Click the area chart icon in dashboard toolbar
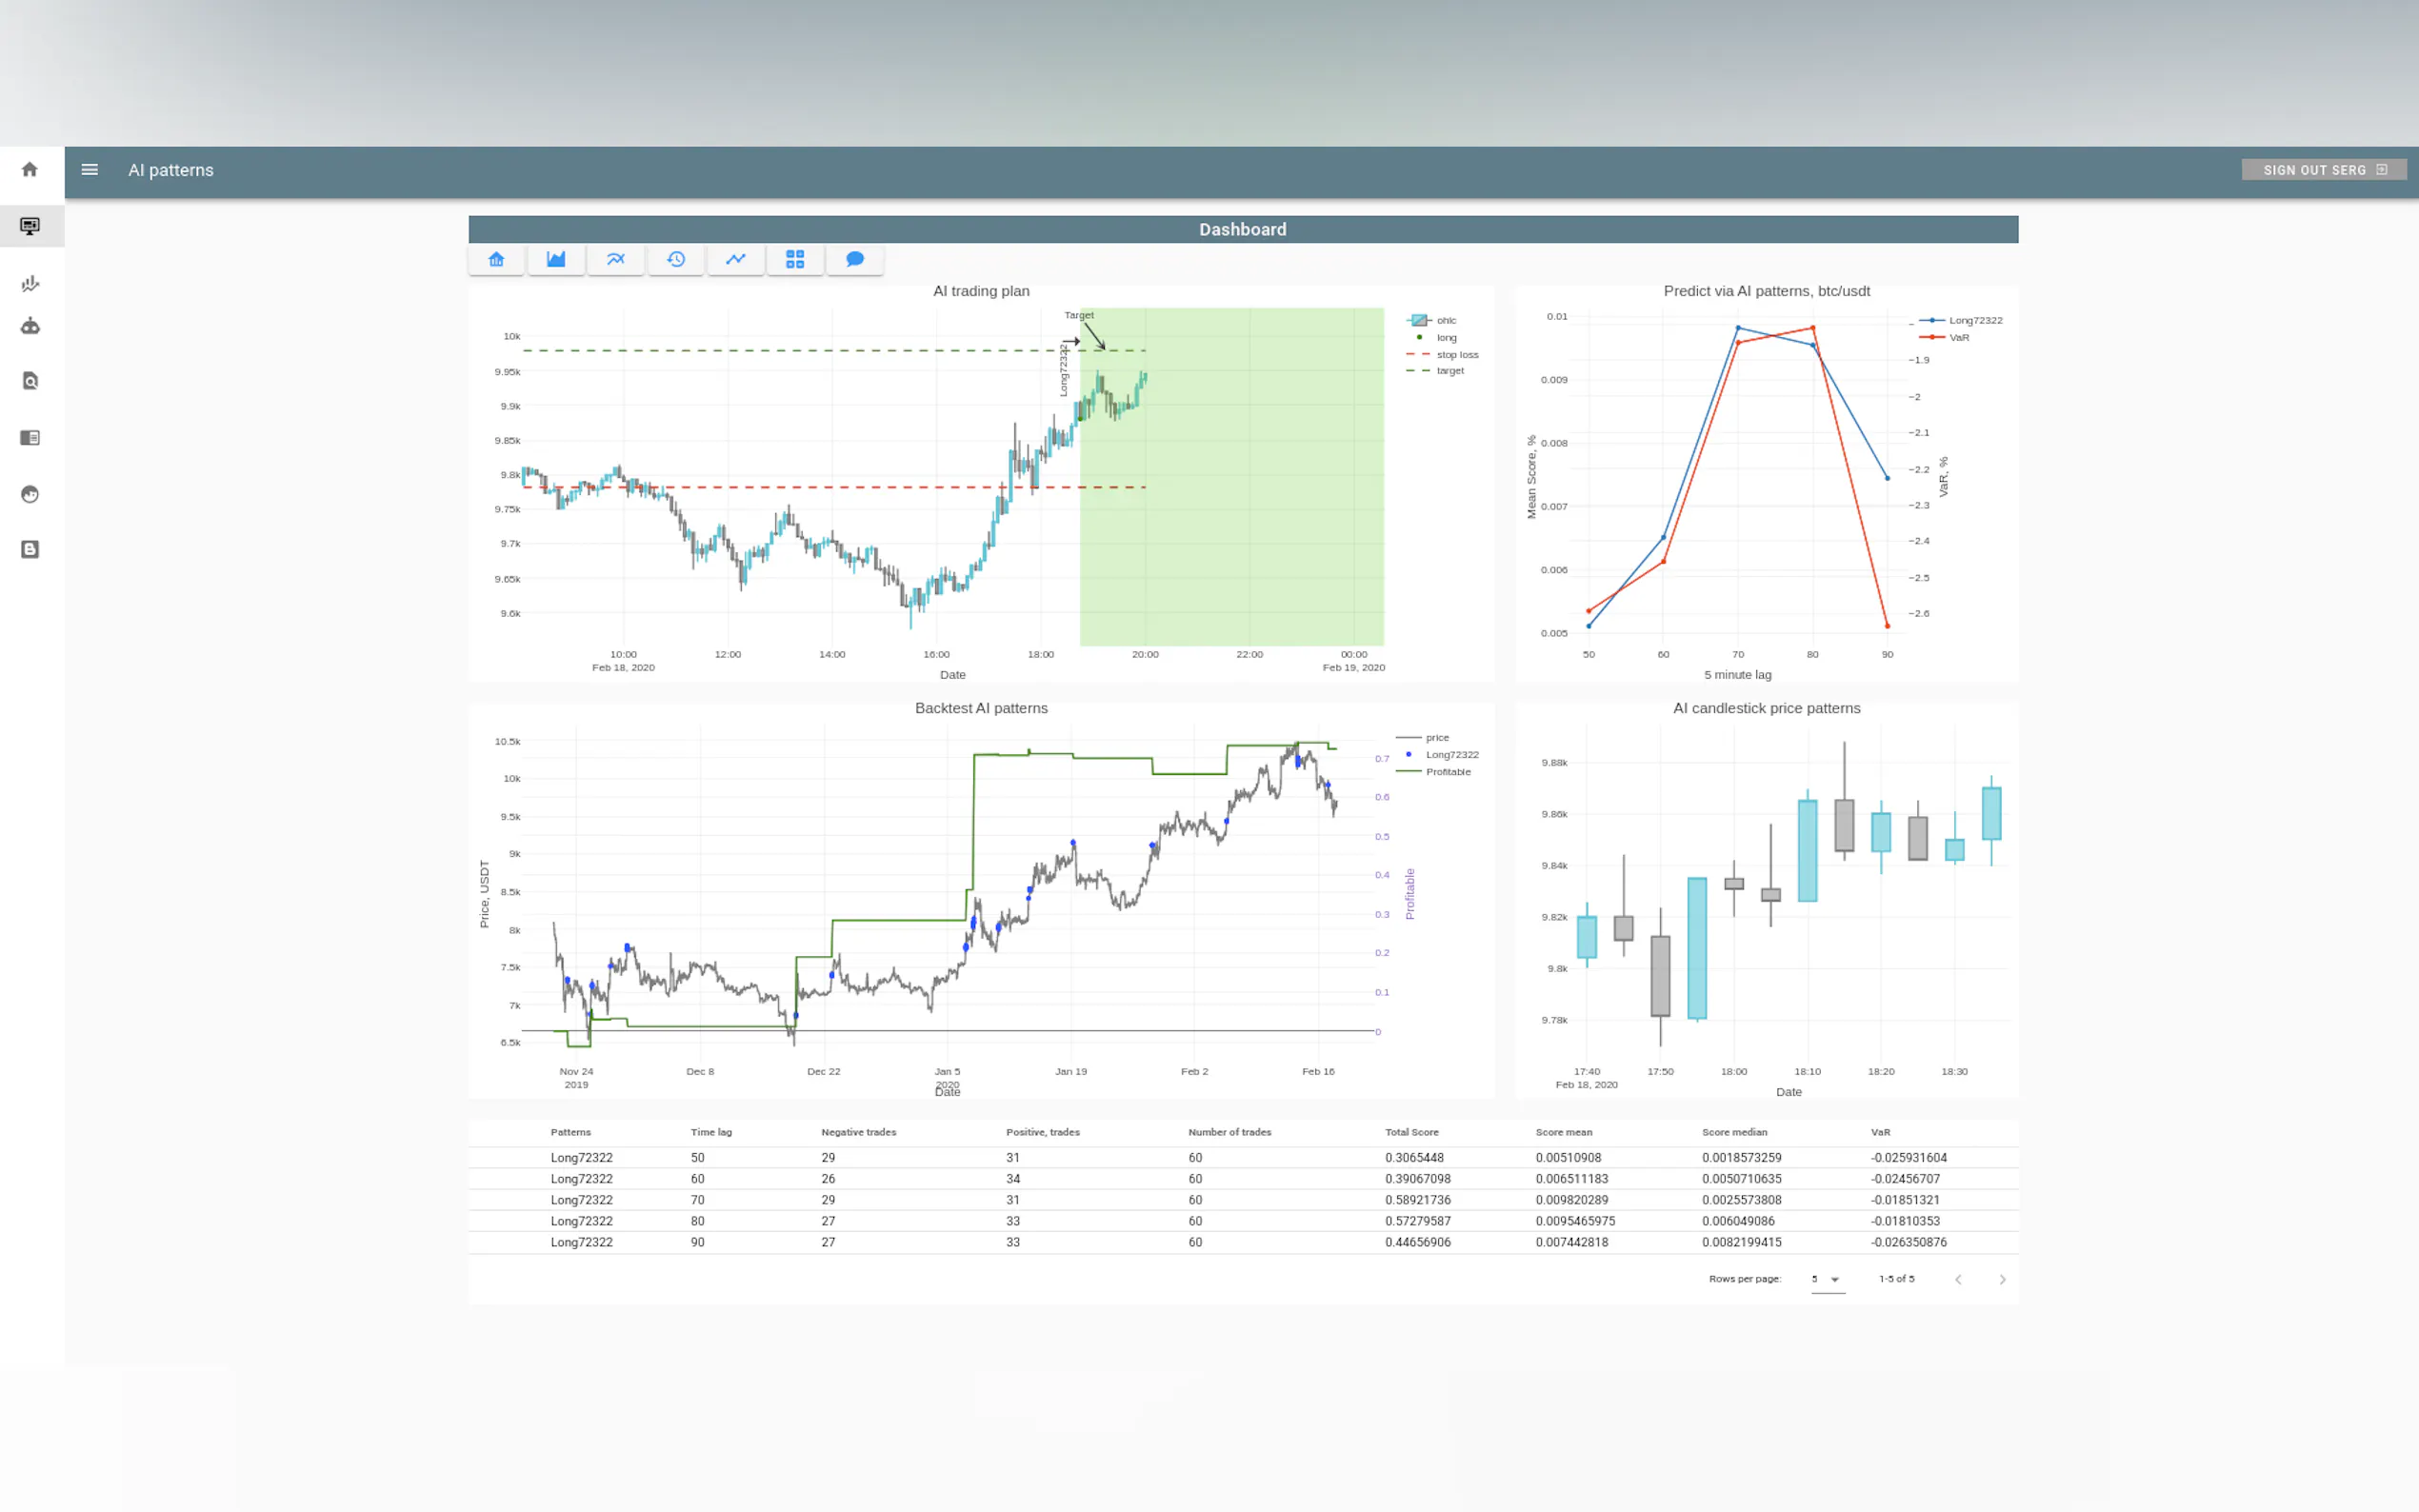Image resolution: width=2419 pixels, height=1512 pixels. click(x=556, y=259)
